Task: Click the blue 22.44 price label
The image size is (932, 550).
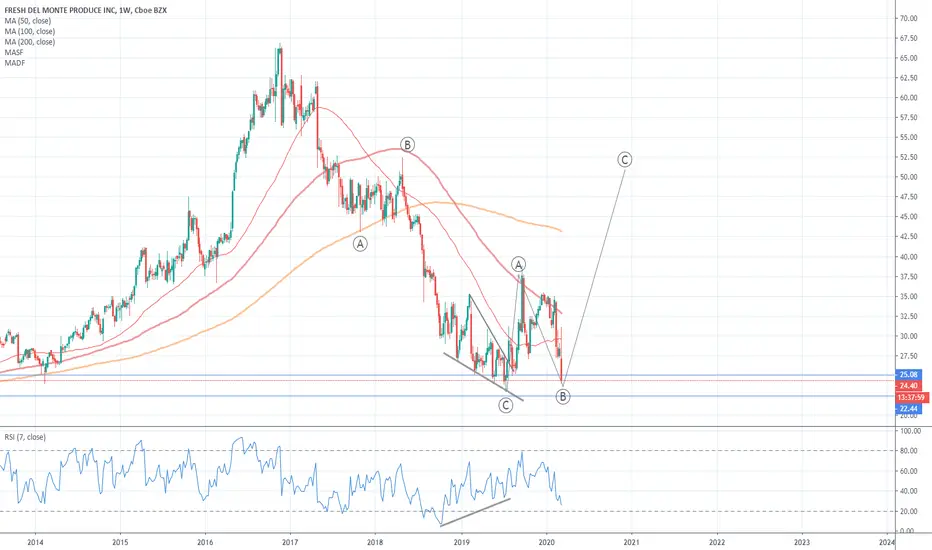Action: tap(908, 408)
